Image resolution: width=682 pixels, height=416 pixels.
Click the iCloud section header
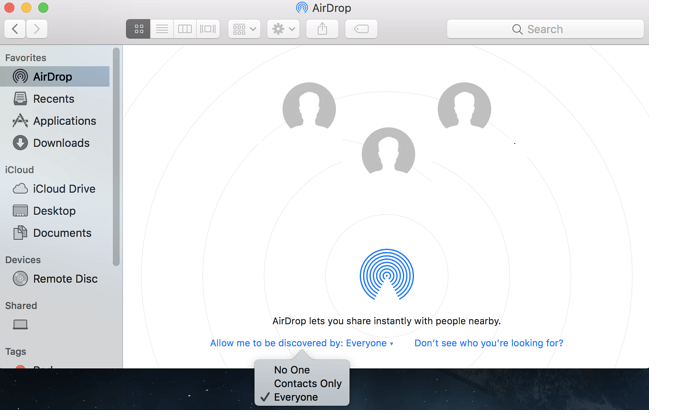tap(19, 170)
